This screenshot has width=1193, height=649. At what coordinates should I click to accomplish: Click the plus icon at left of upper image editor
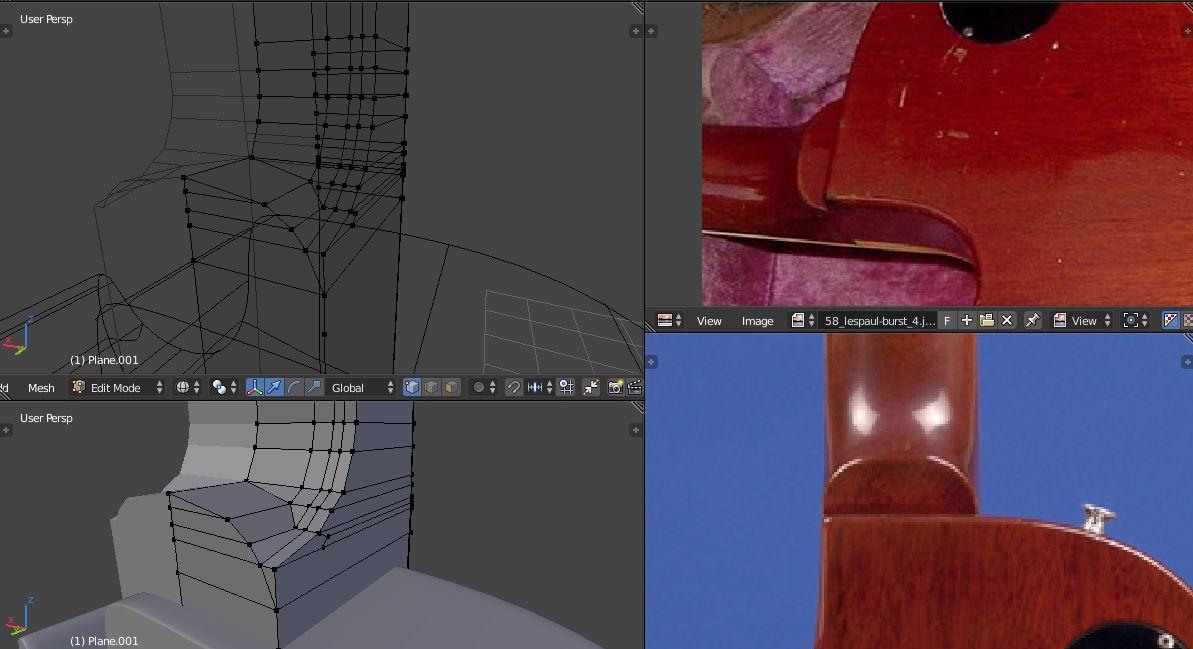pos(651,31)
